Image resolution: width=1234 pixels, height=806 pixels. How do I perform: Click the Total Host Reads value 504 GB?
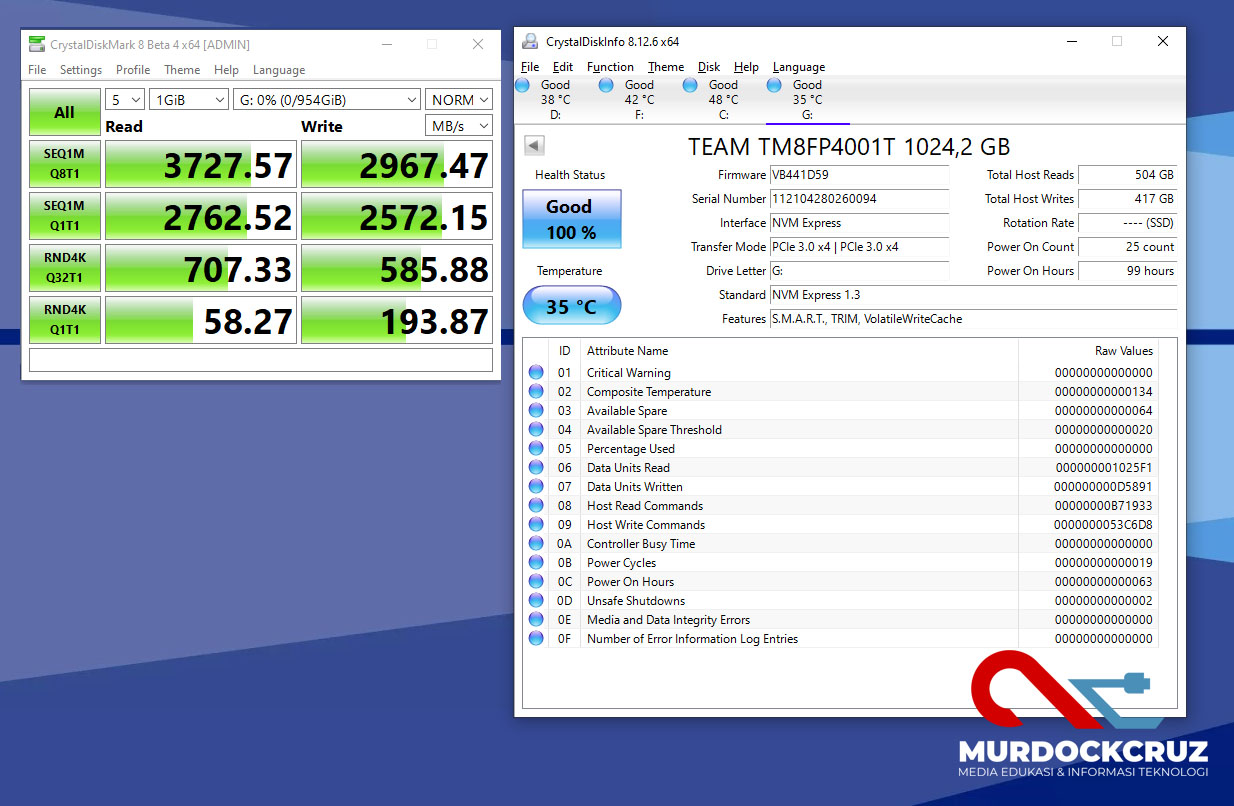(x=1128, y=175)
